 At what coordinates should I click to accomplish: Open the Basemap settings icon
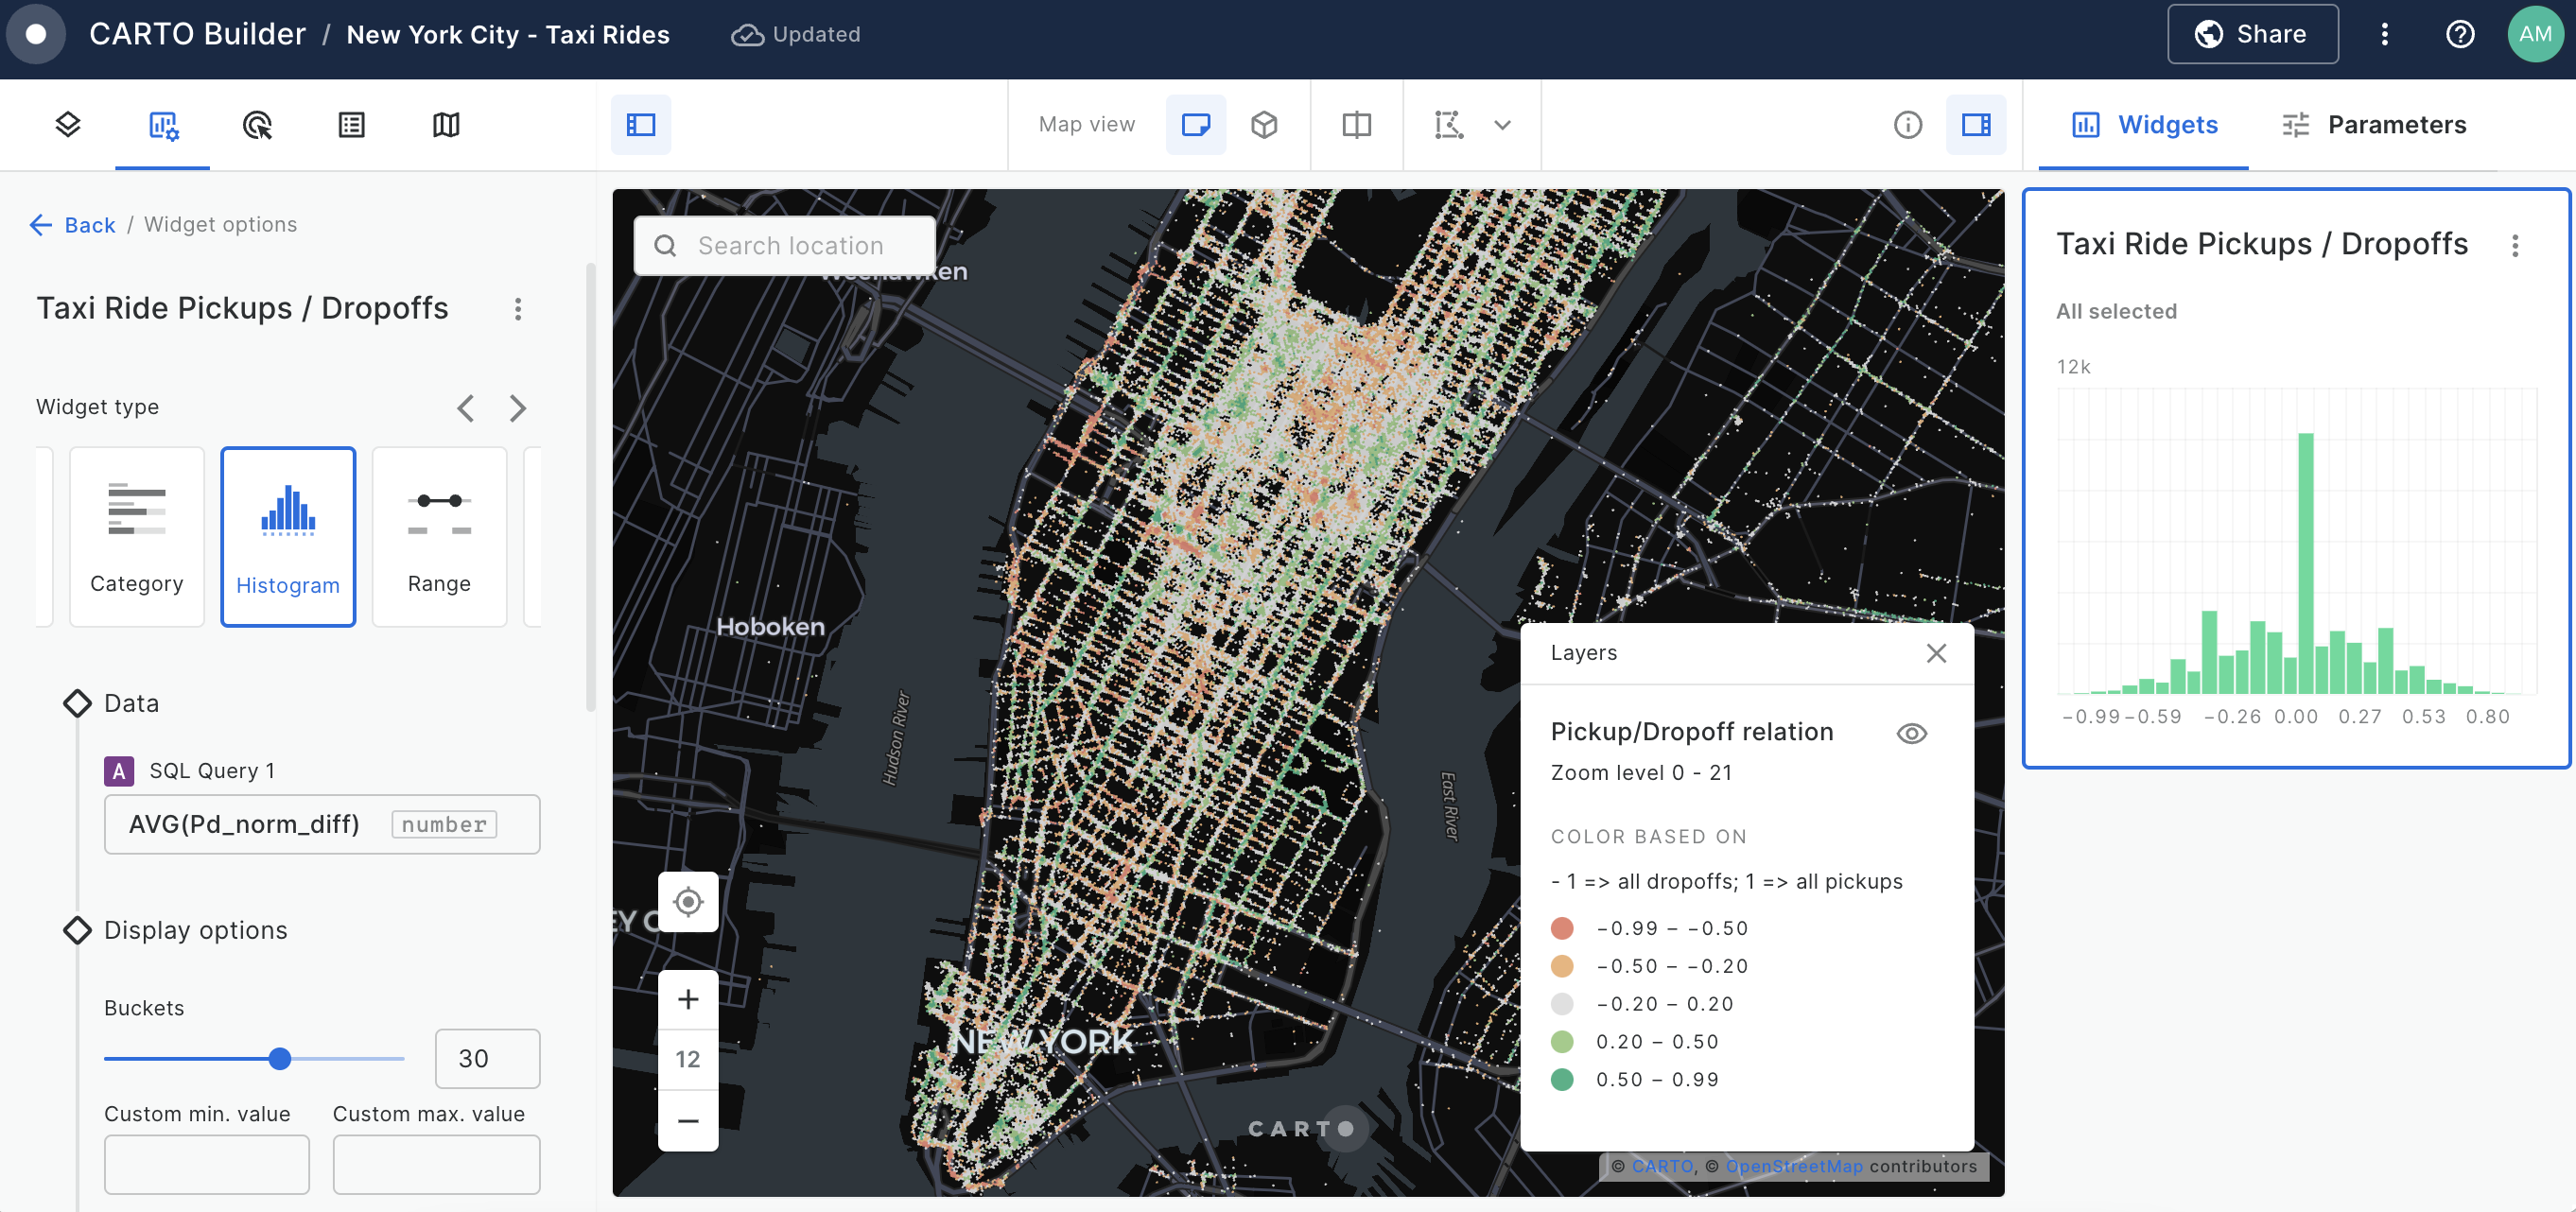coord(446,125)
